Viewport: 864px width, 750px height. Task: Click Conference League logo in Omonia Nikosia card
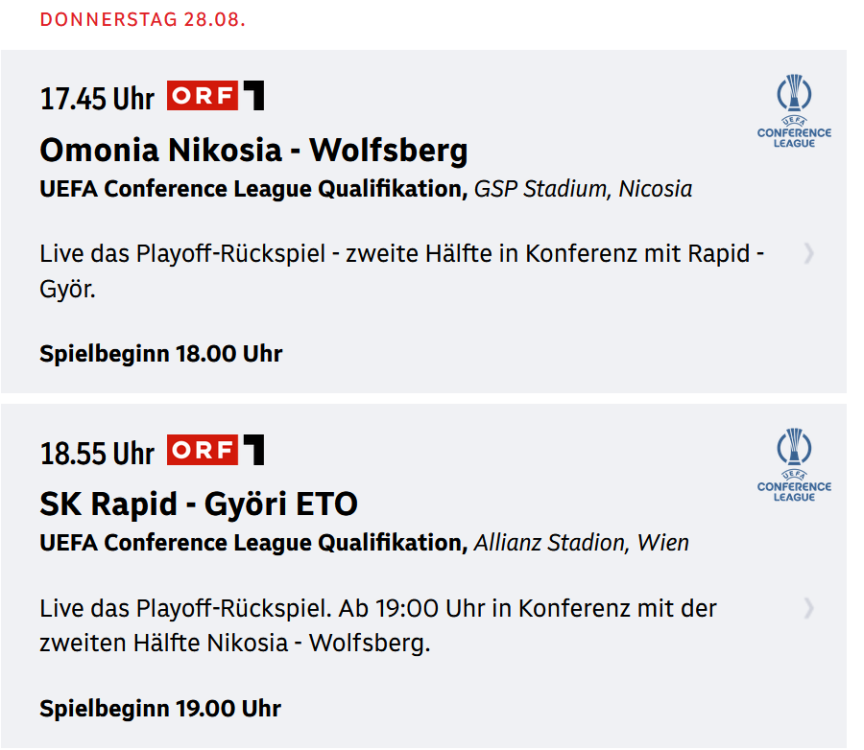pyautogui.click(x=794, y=112)
